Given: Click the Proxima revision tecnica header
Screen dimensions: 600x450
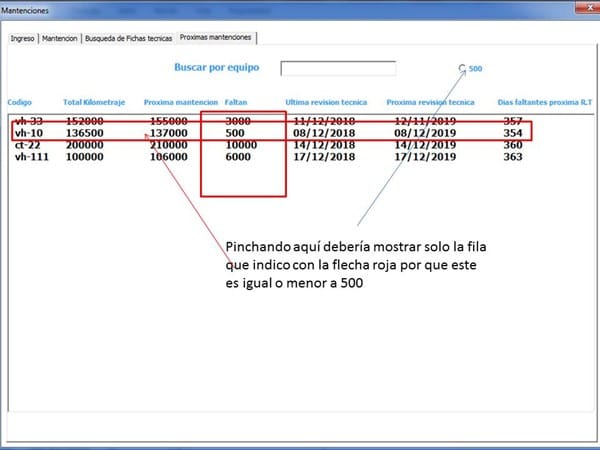Looking at the screenshot, I should click(x=430, y=102).
